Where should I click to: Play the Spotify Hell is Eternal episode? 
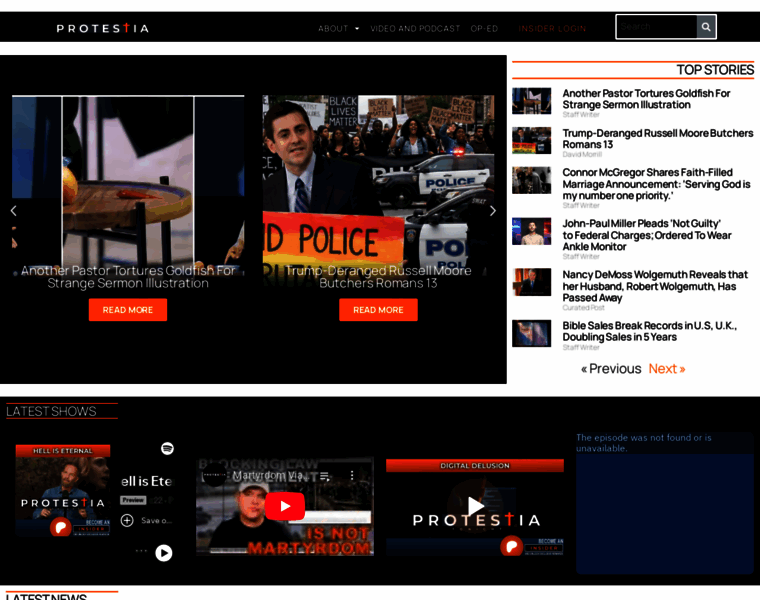164,553
